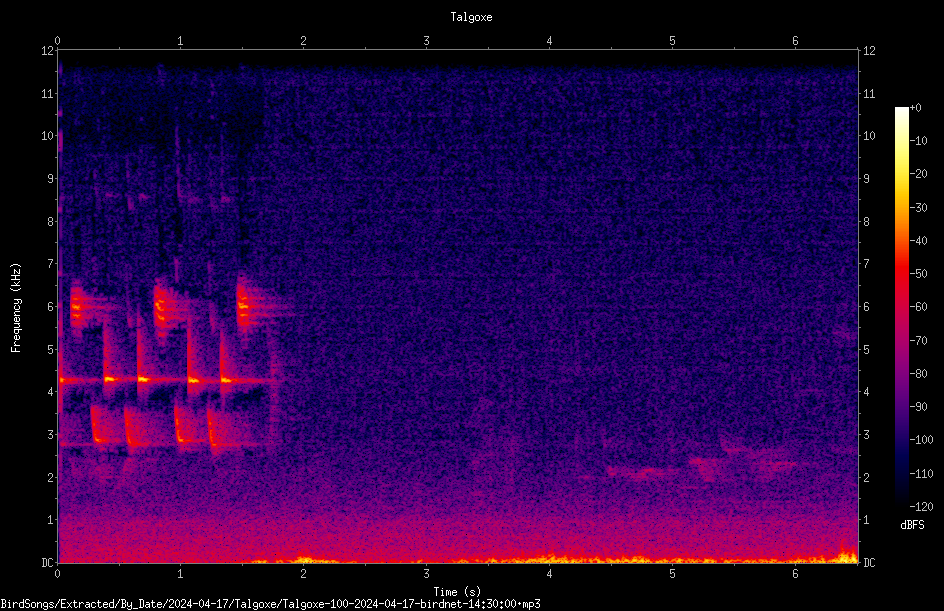The width and height of the screenshot is (944, 611).
Task: Click the 5 second tick on top axis
Action: [672, 41]
